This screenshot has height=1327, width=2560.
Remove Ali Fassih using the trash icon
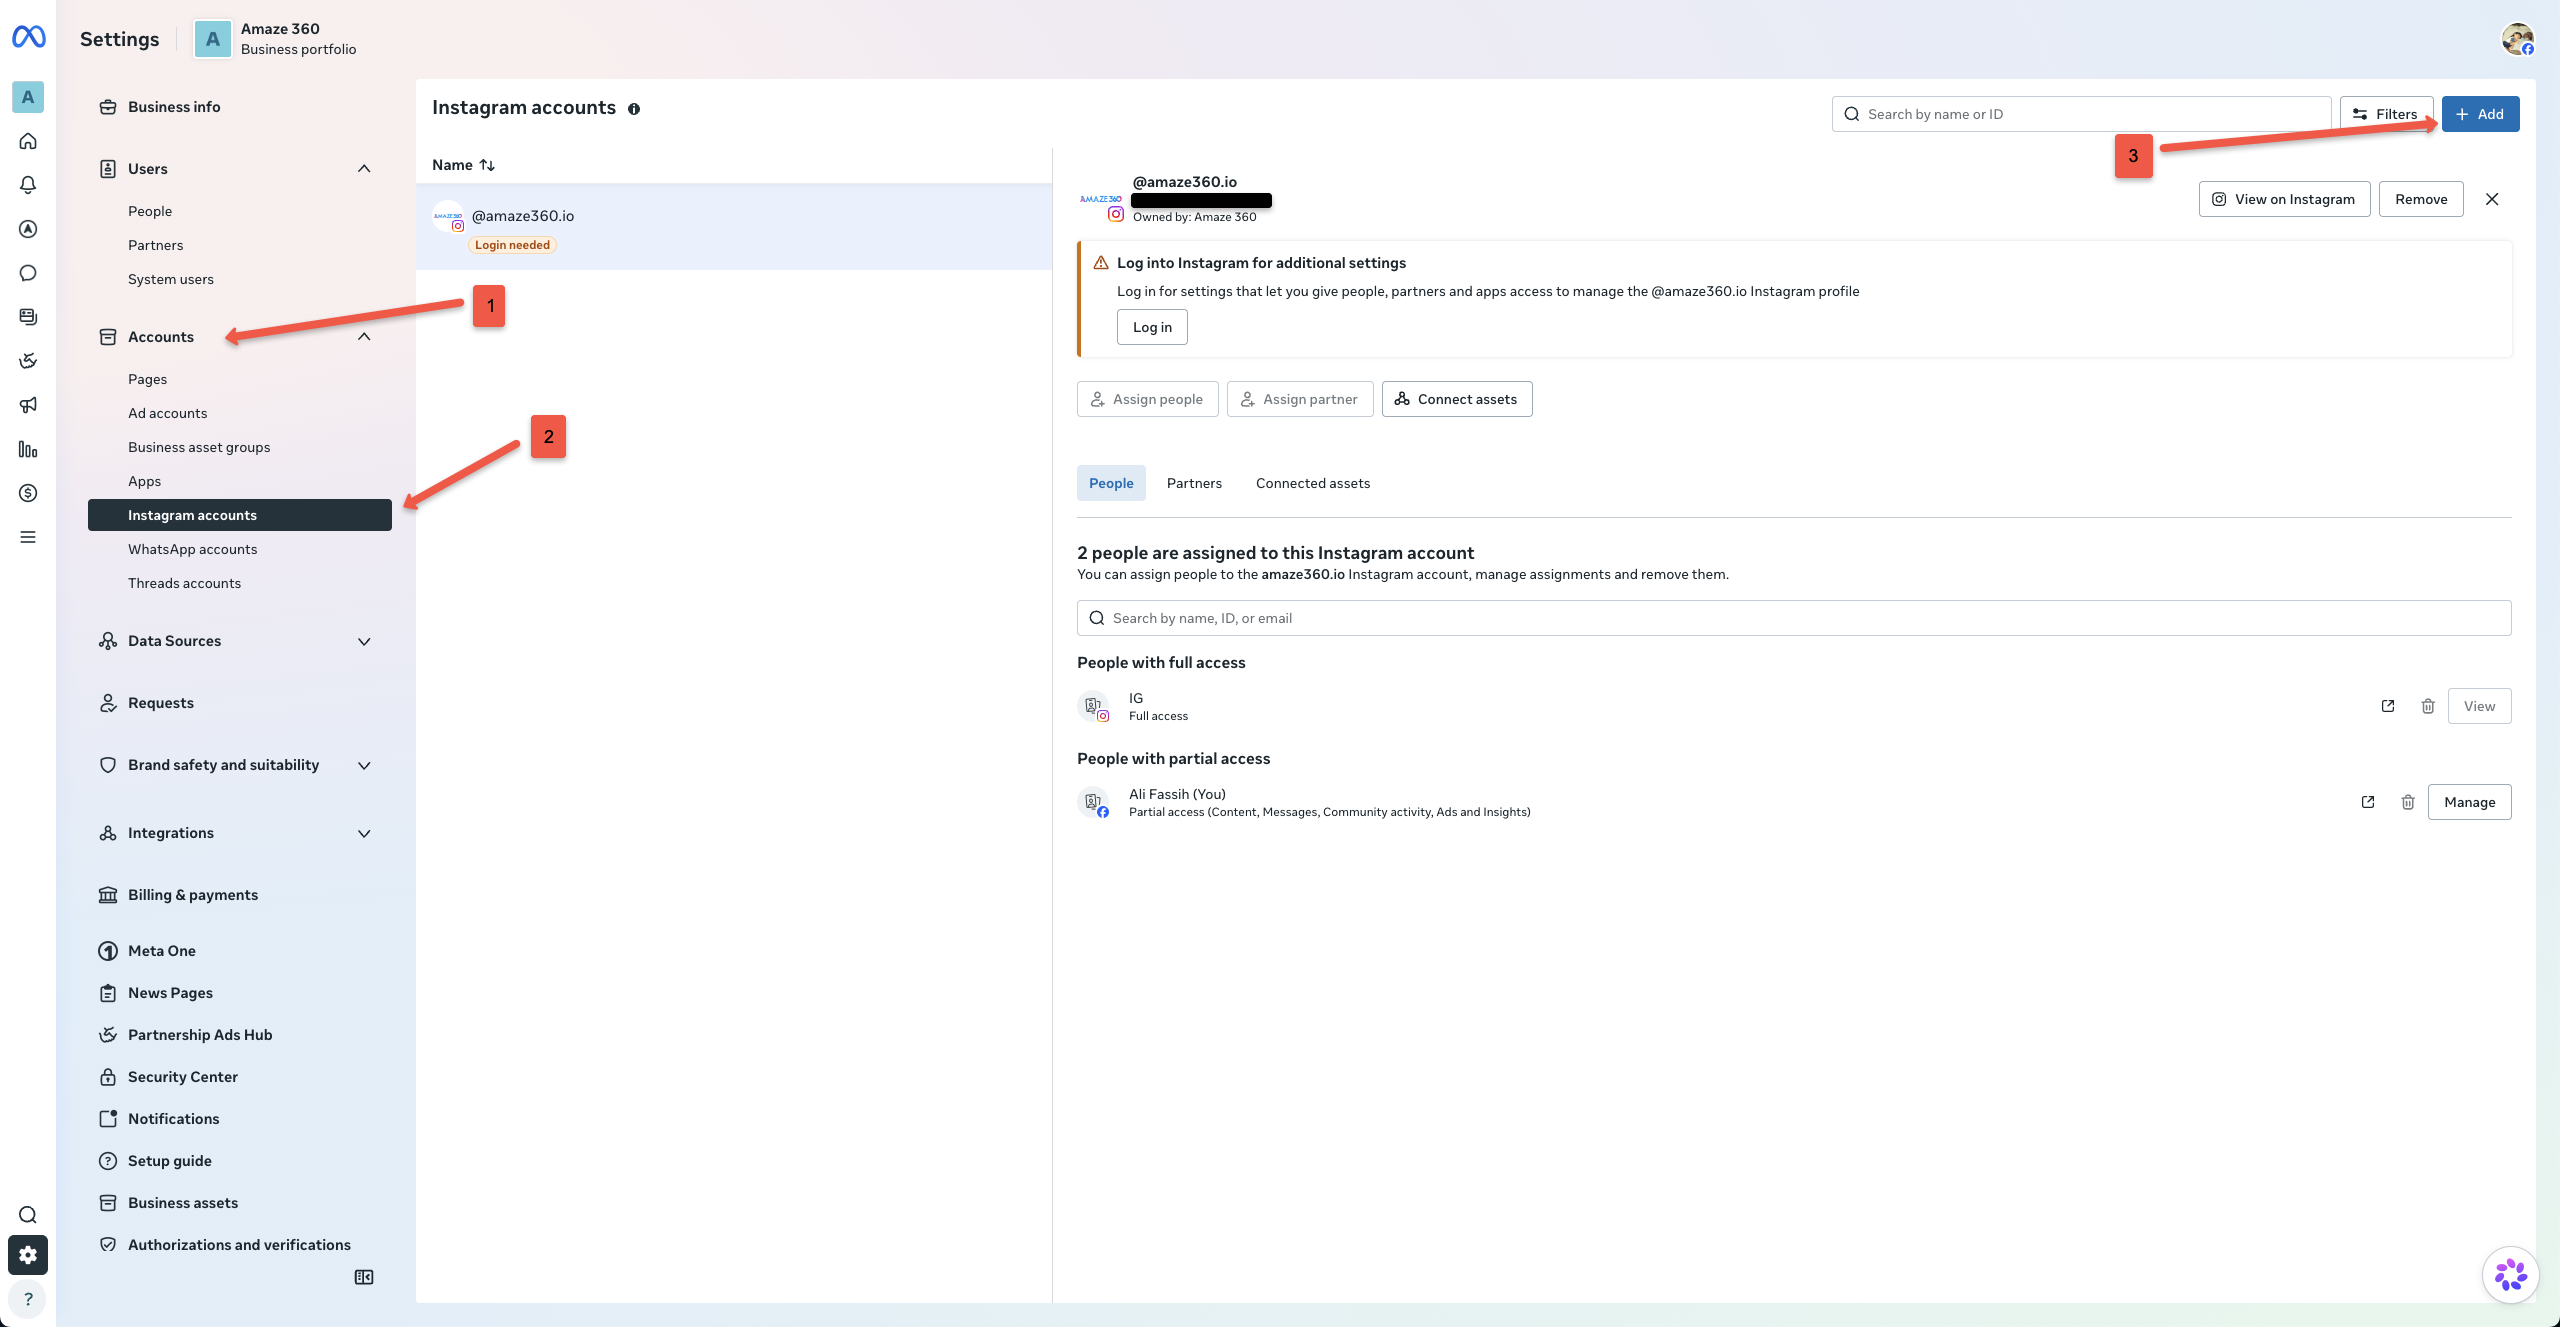point(2408,802)
